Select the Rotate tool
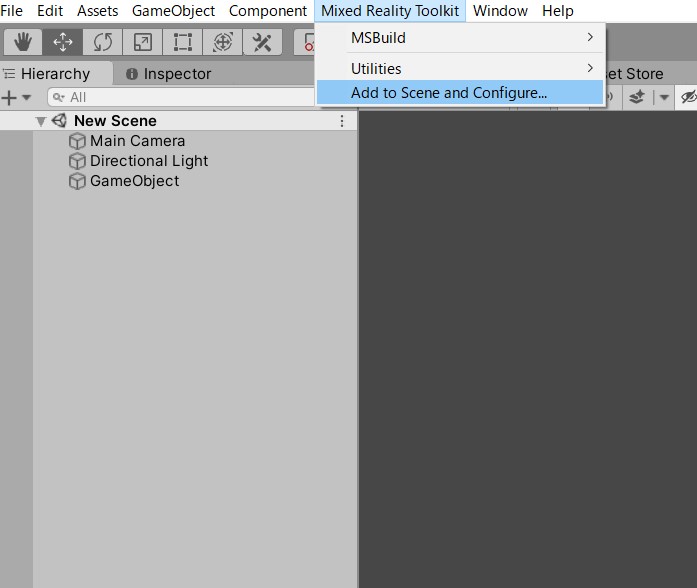 click(103, 42)
